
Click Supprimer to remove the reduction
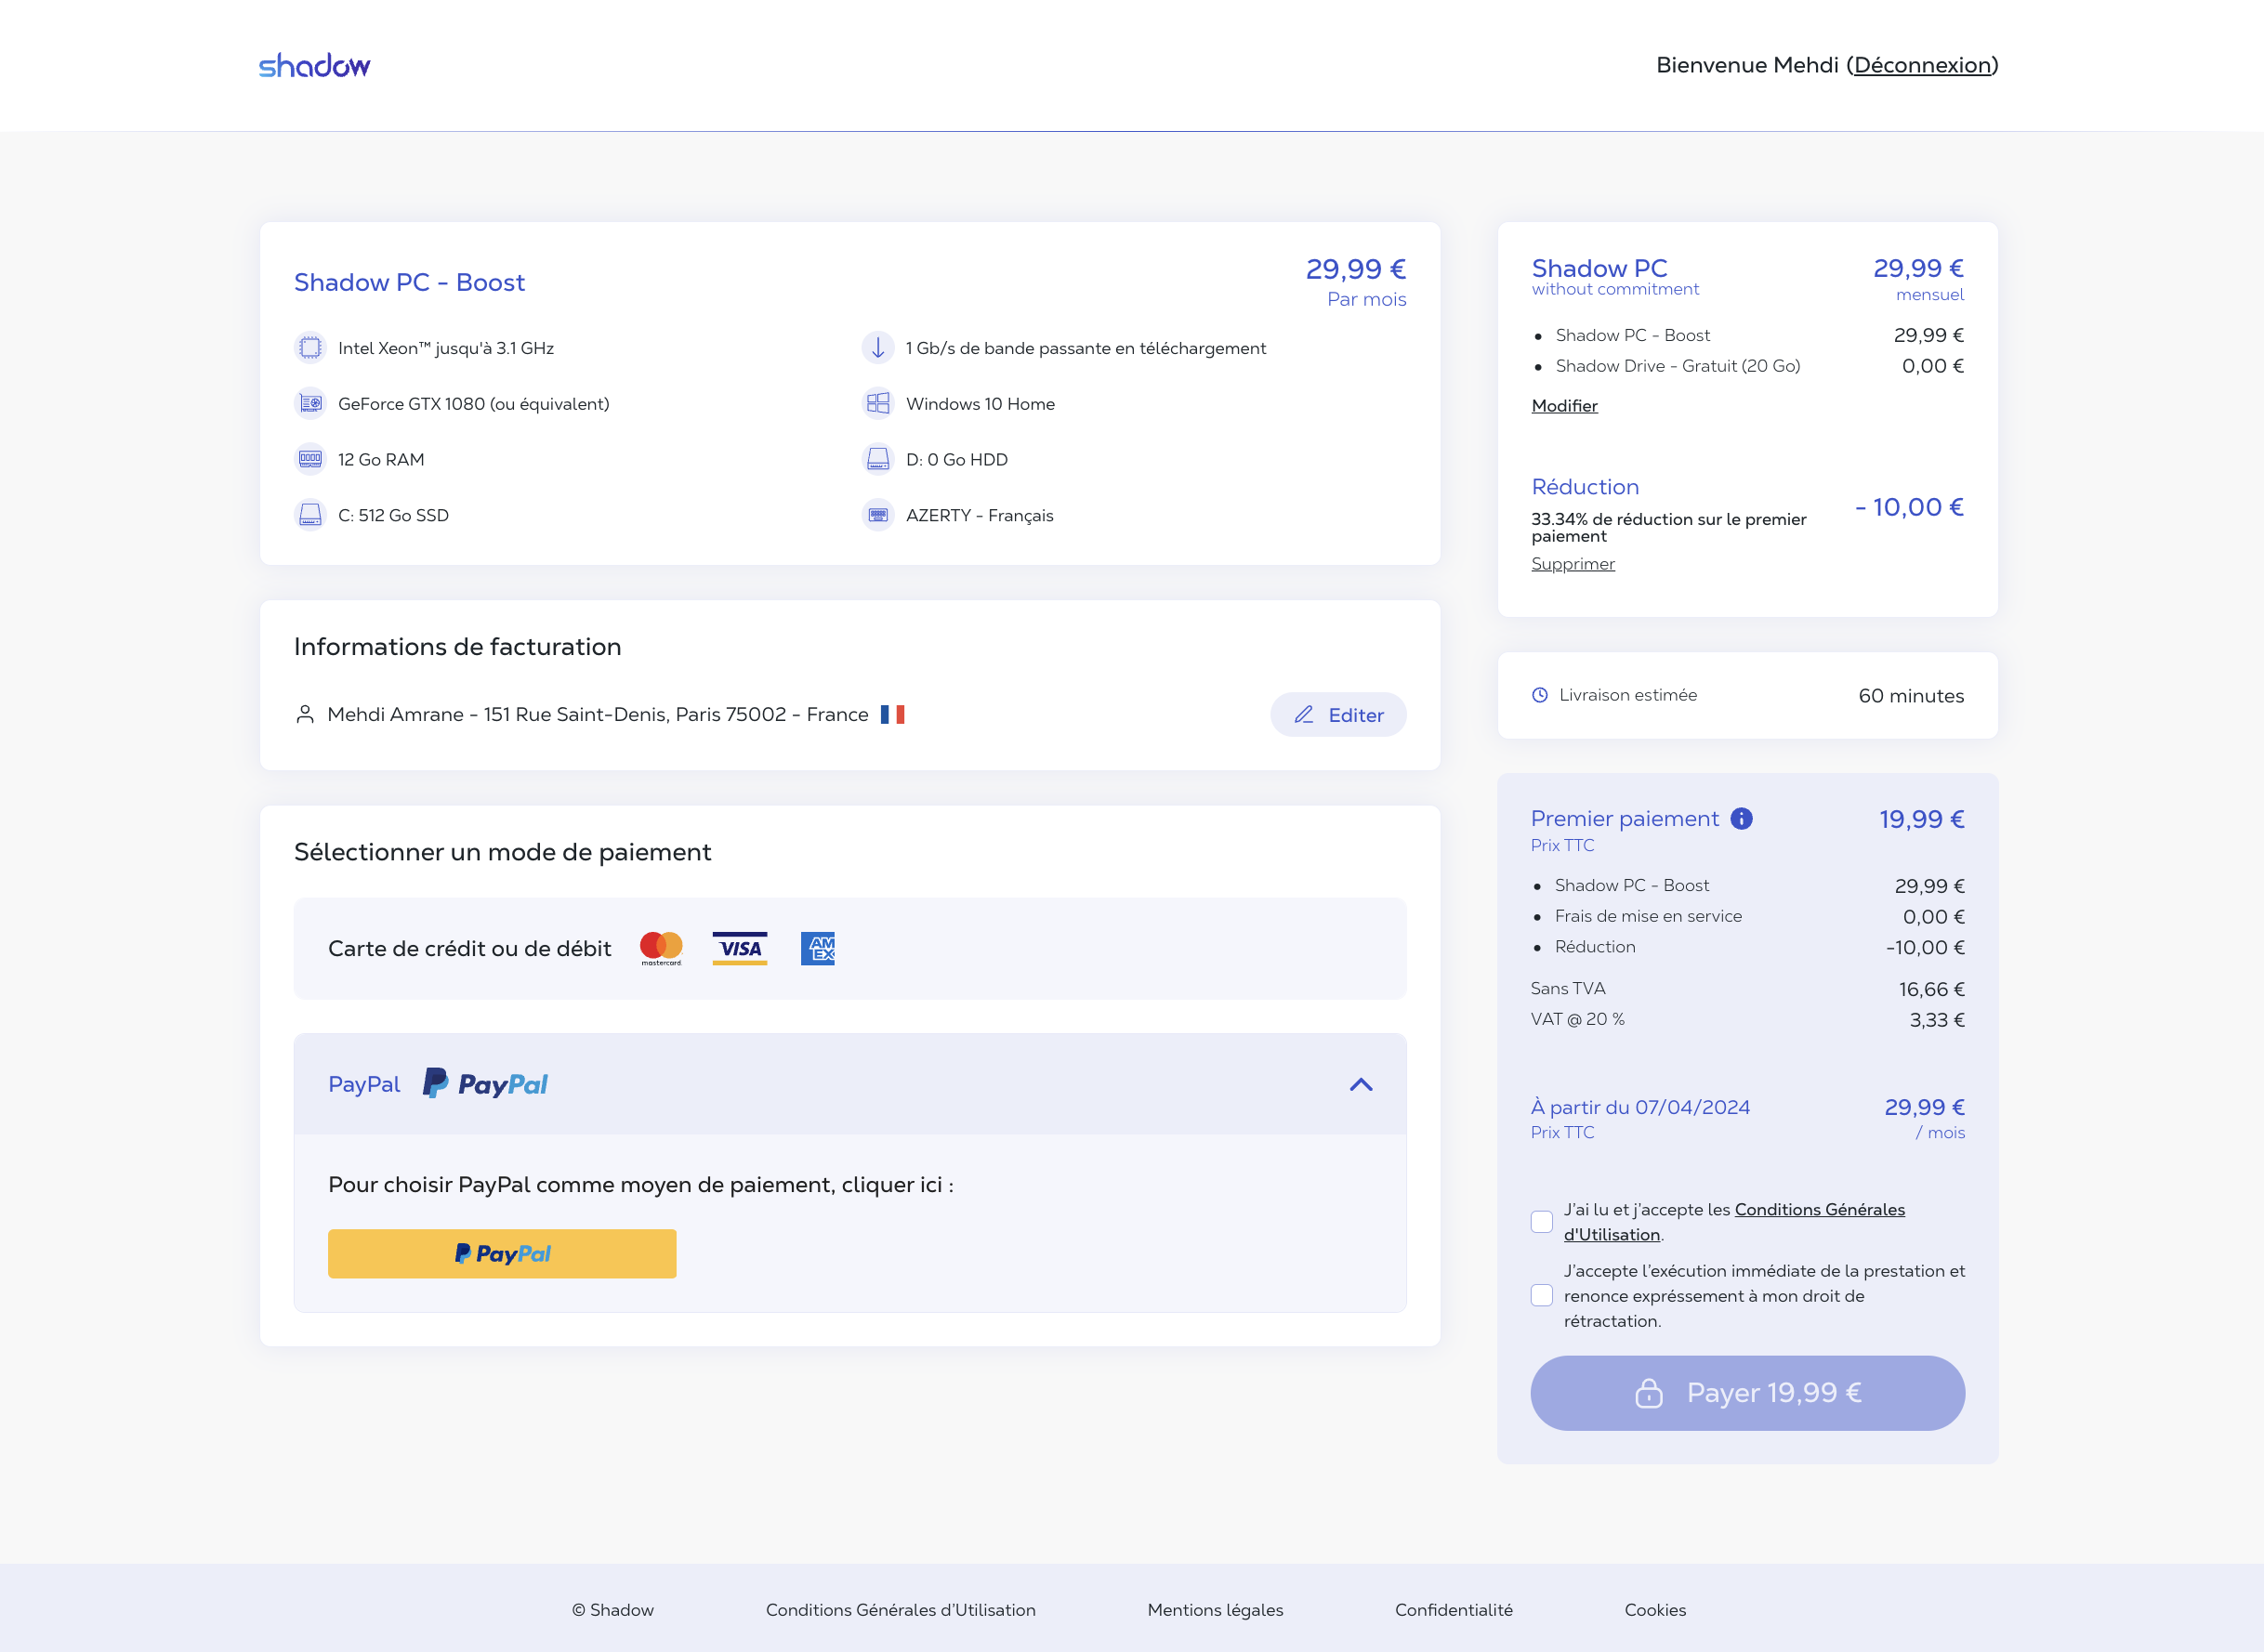[x=1573, y=564]
